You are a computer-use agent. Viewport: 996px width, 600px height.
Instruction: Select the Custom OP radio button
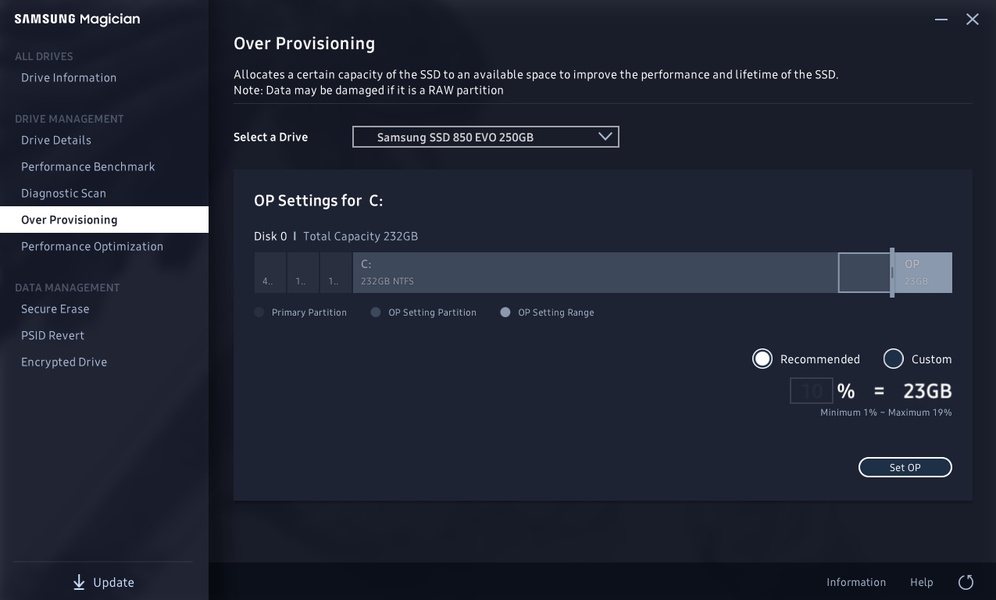point(893,359)
